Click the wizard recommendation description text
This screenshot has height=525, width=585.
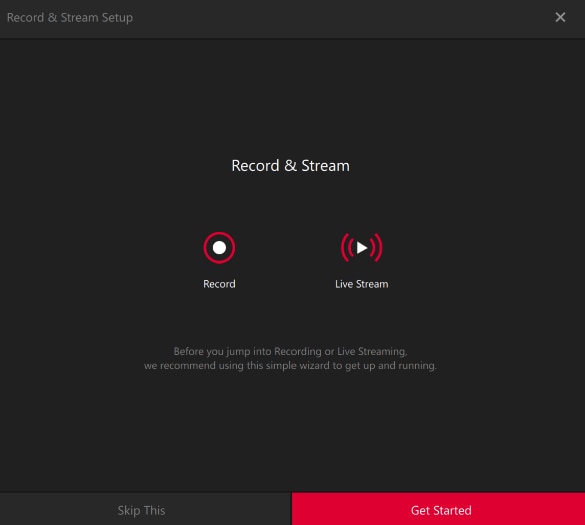click(x=290, y=358)
